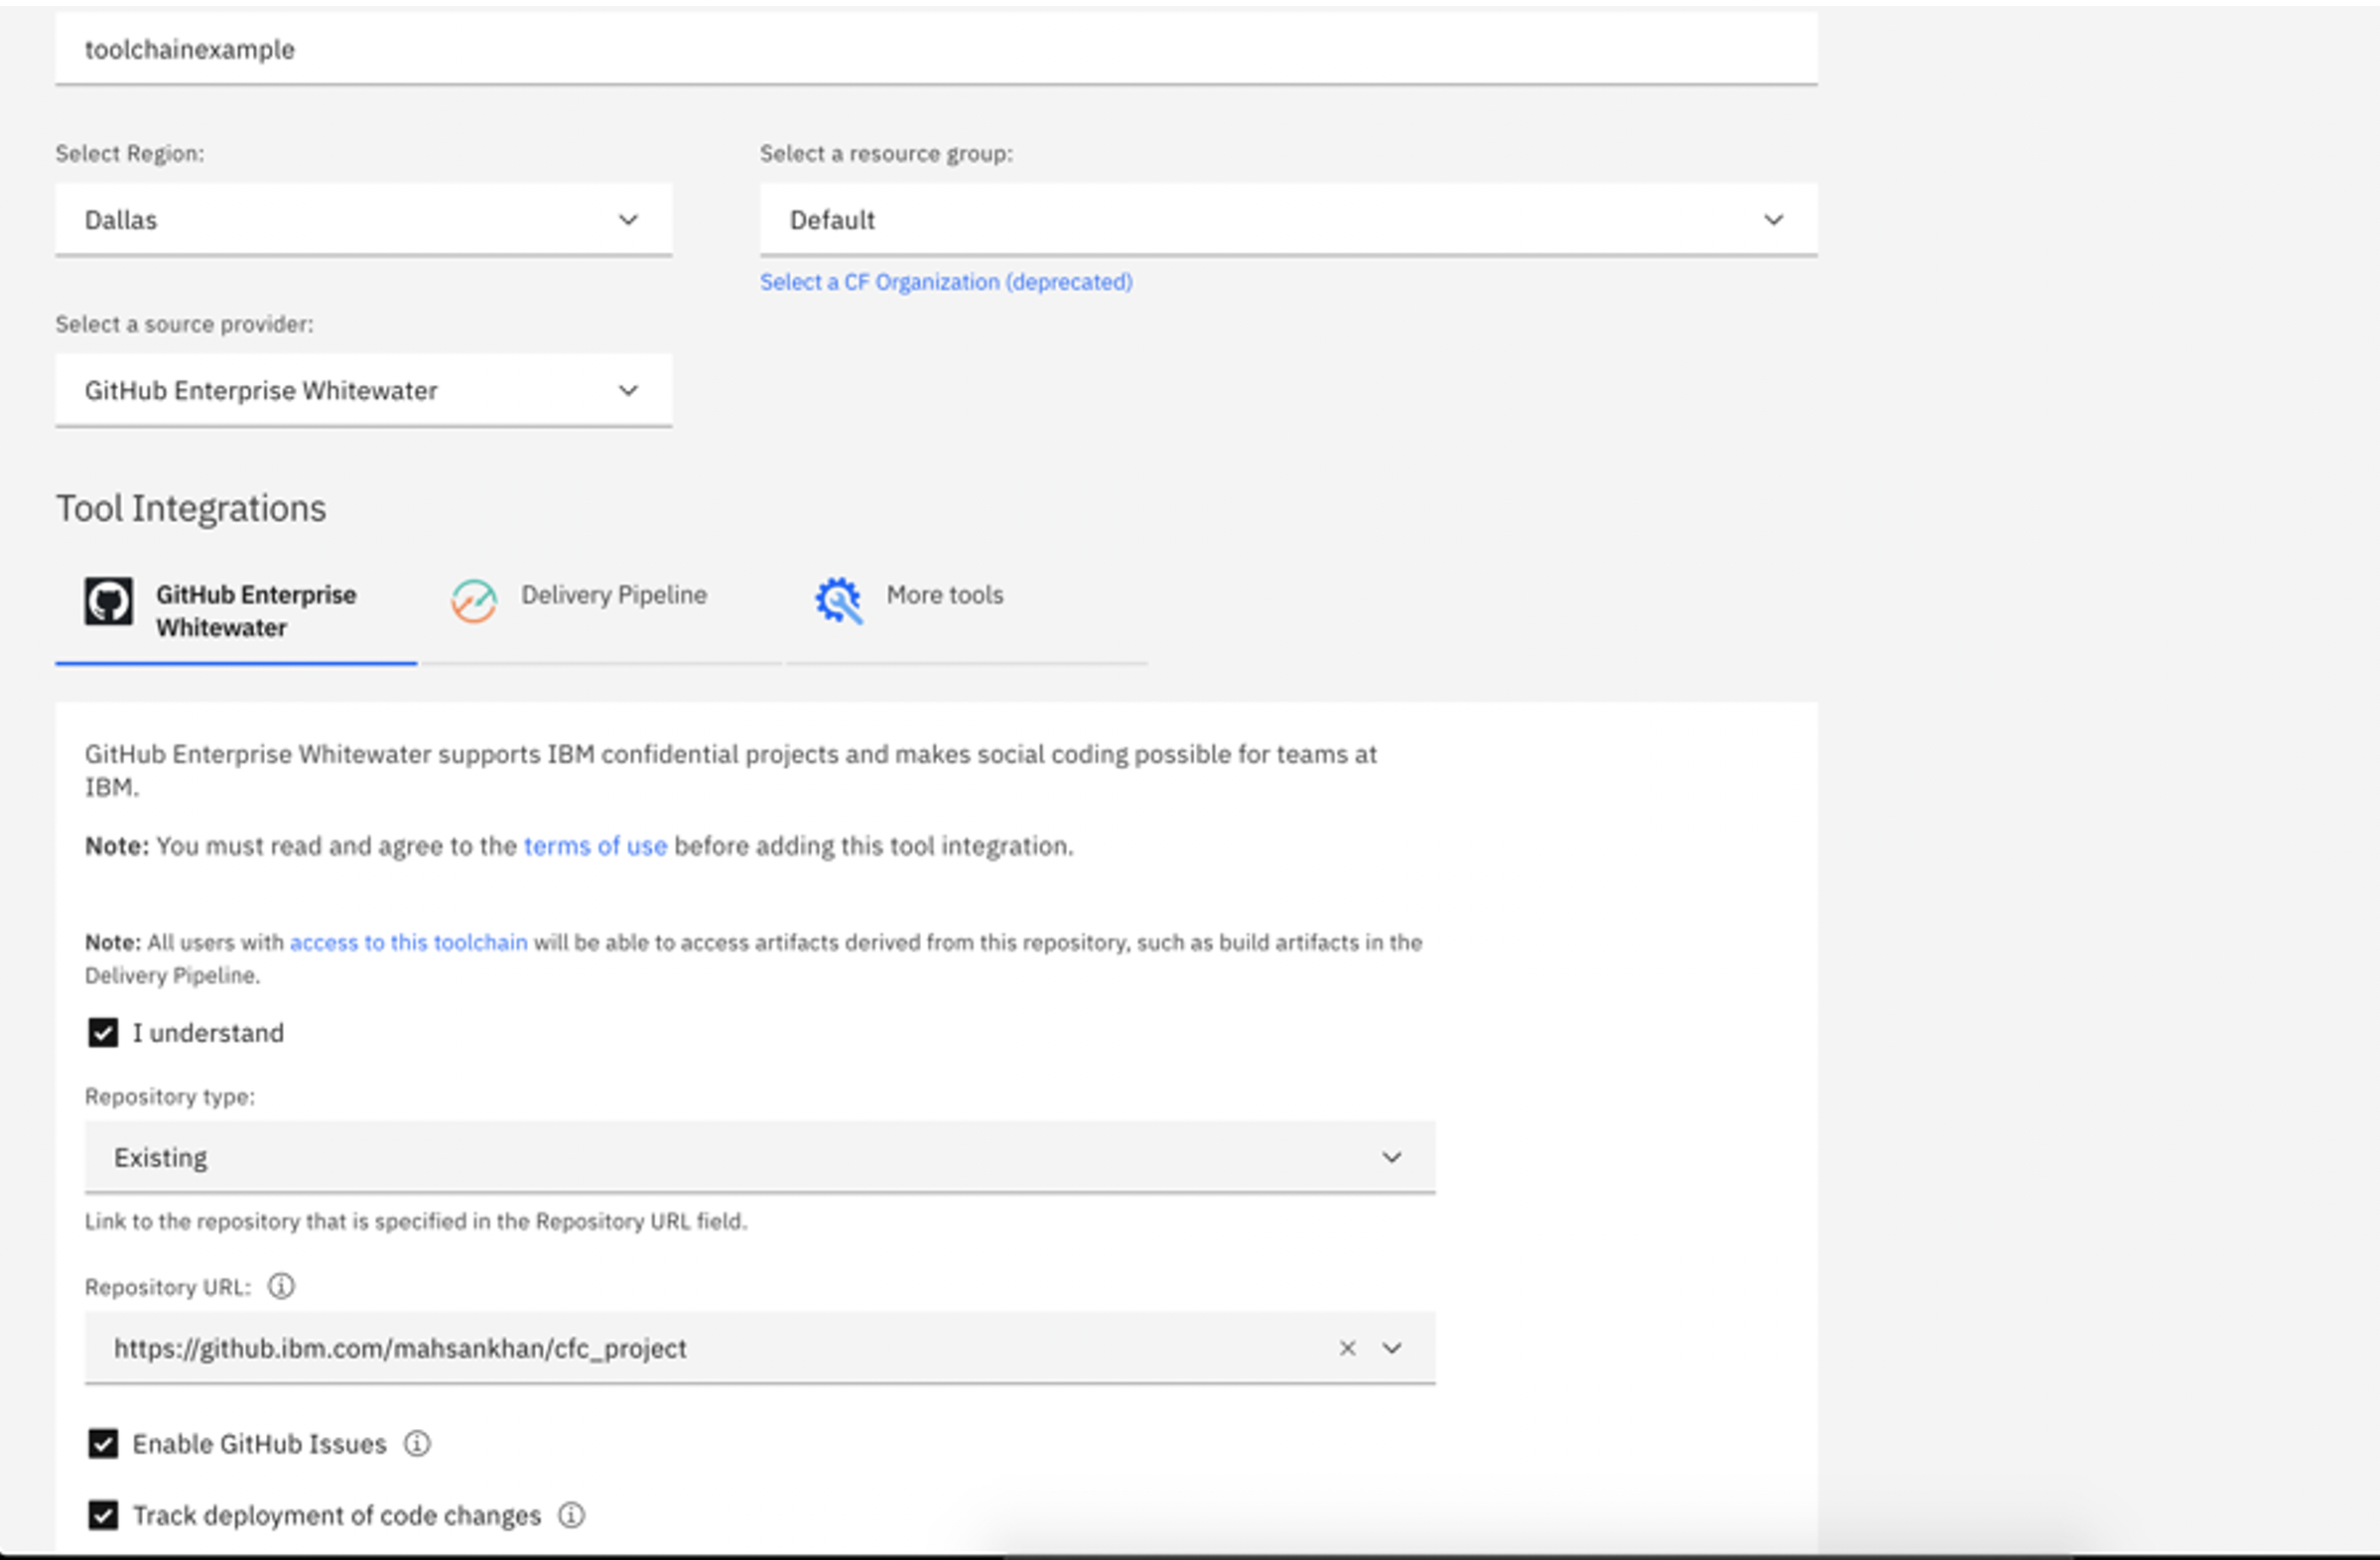Open the Select Region dropdown showing Dallas
The width and height of the screenshot is (2380, 1560).
(x=363, y=220)
